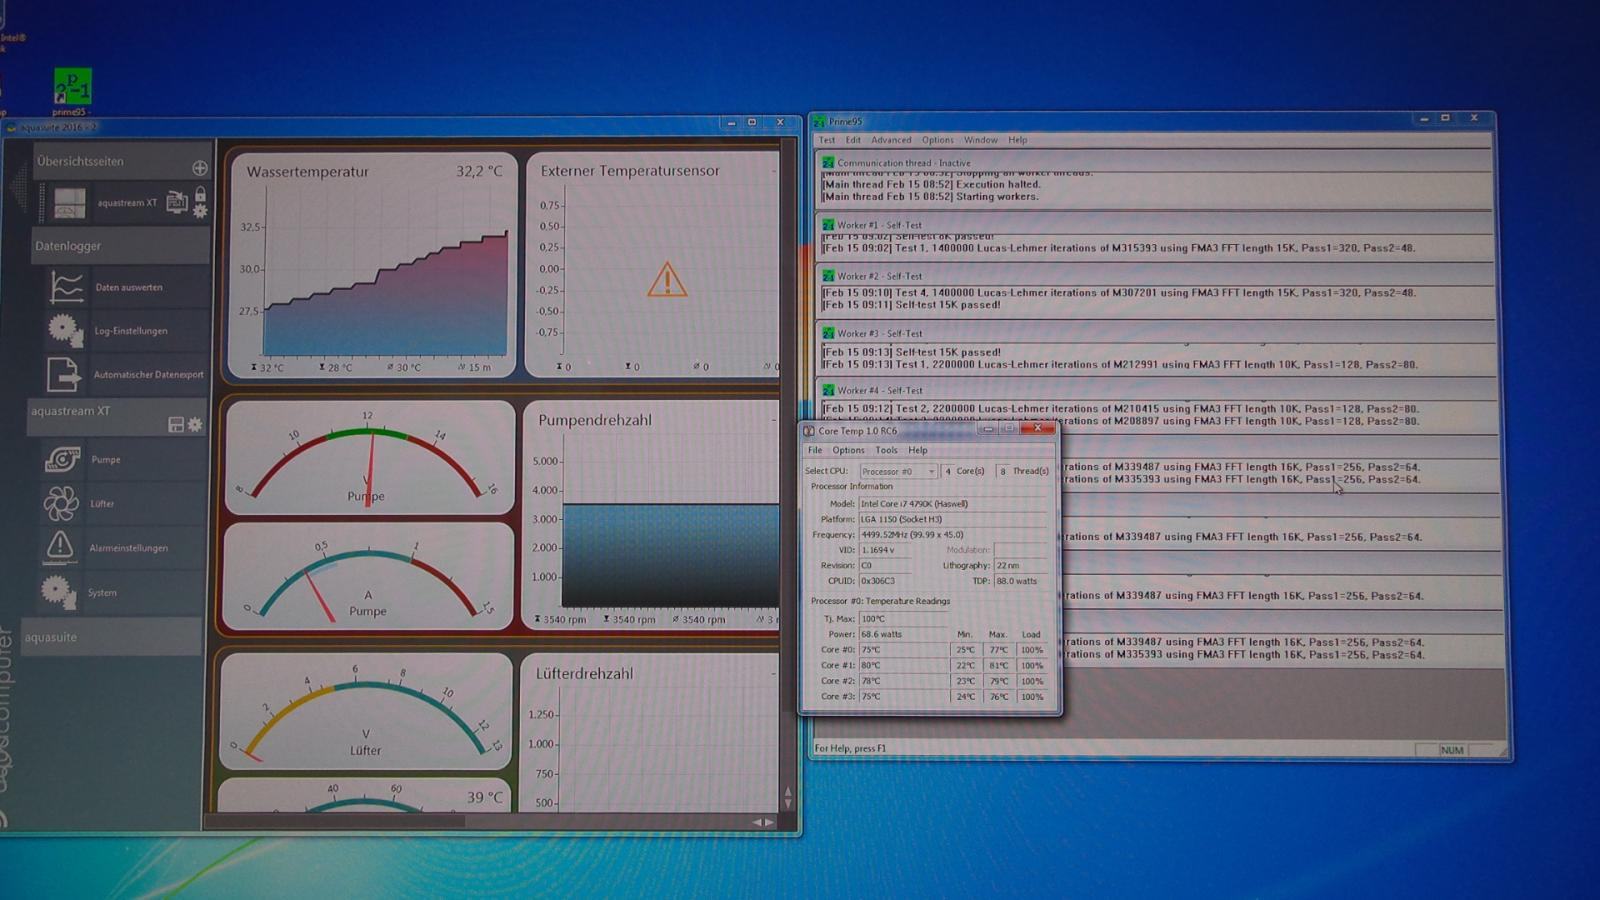The height and width of the screenshot is (900, 1600).
Task: Open the Edit menu in Prime95
Action: tap(853, 140)
